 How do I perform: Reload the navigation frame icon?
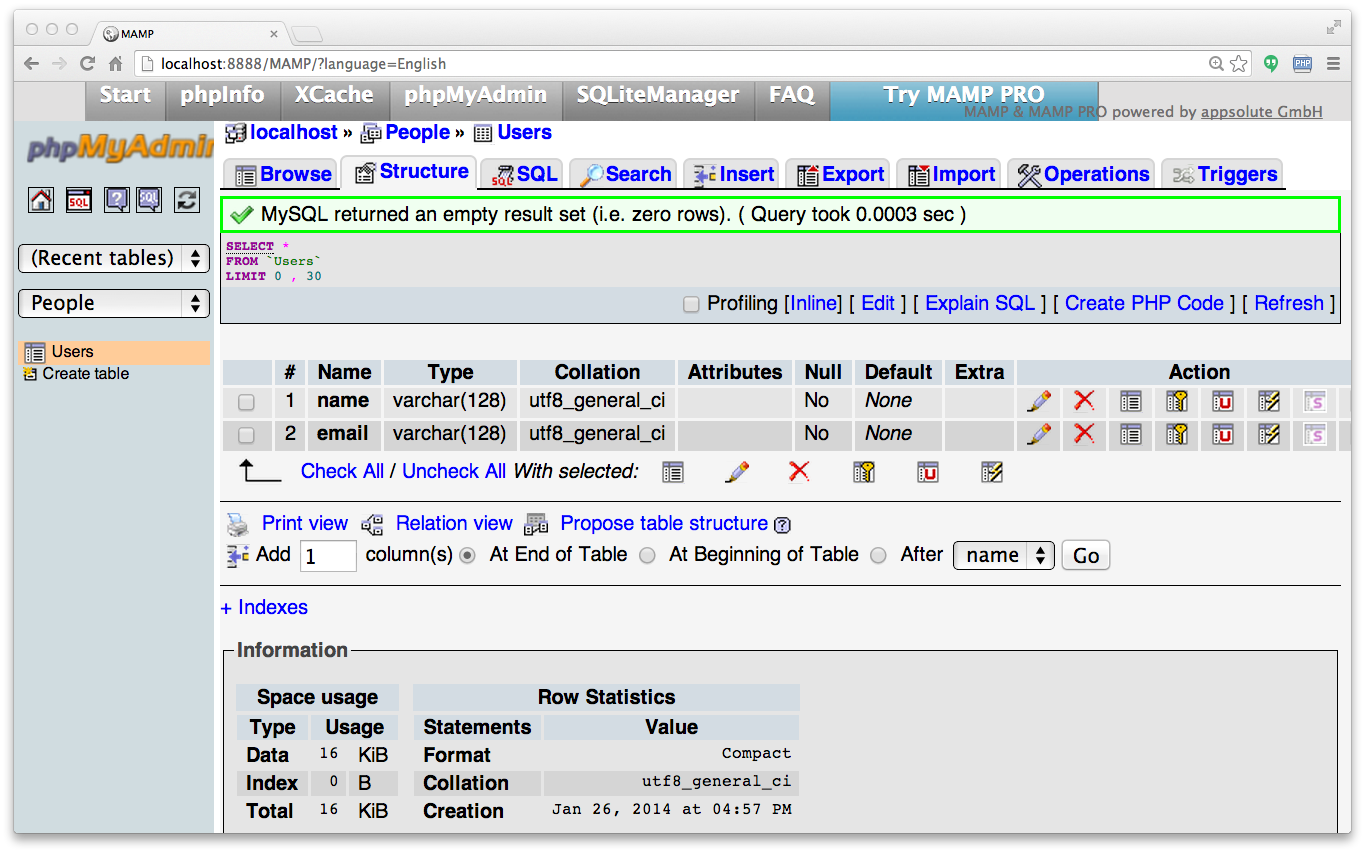point(186,199)
